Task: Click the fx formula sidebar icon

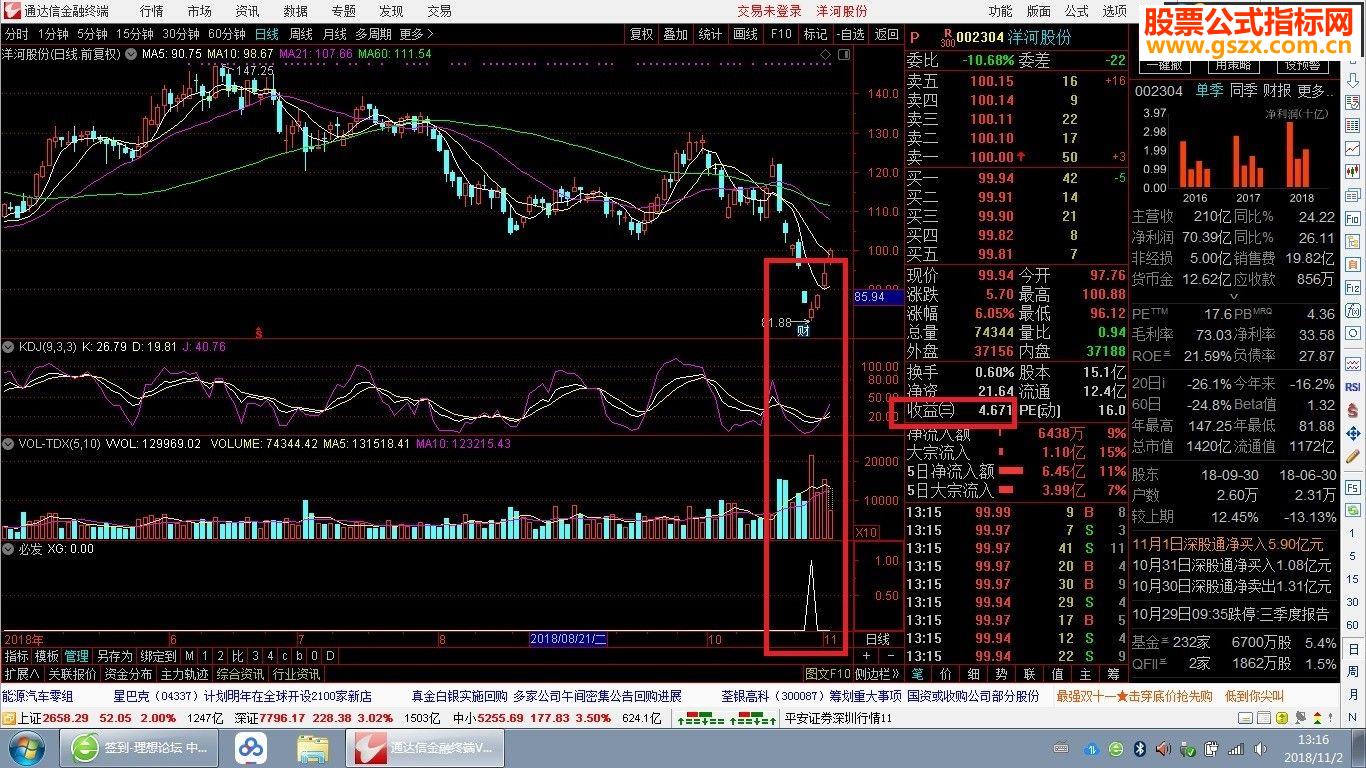Action: (1353, 311)
